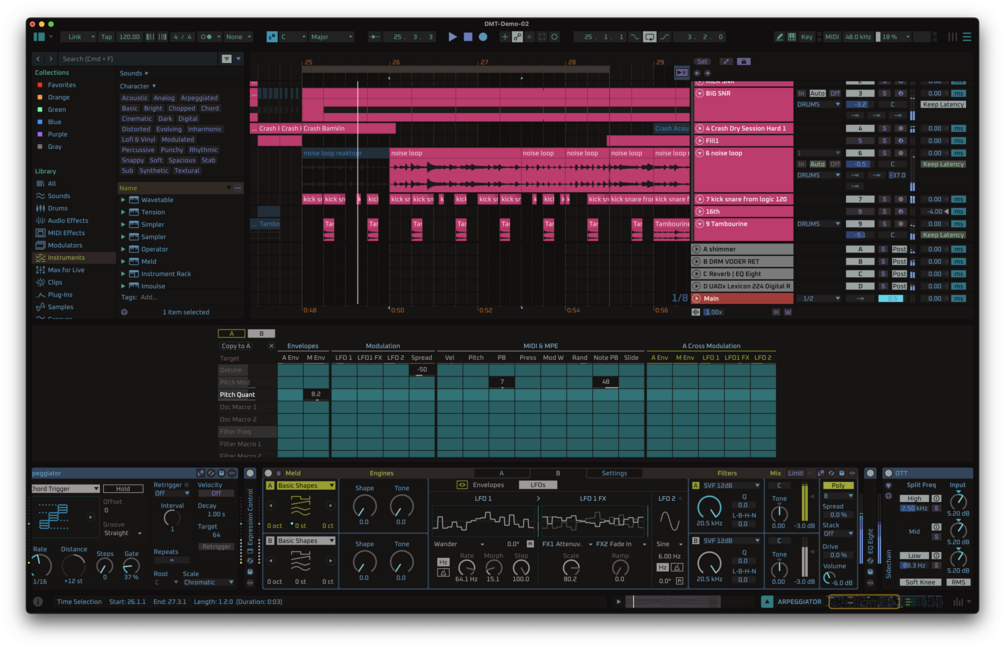
Task: Click the Link button in top bar
Action: tap(75, 37)
